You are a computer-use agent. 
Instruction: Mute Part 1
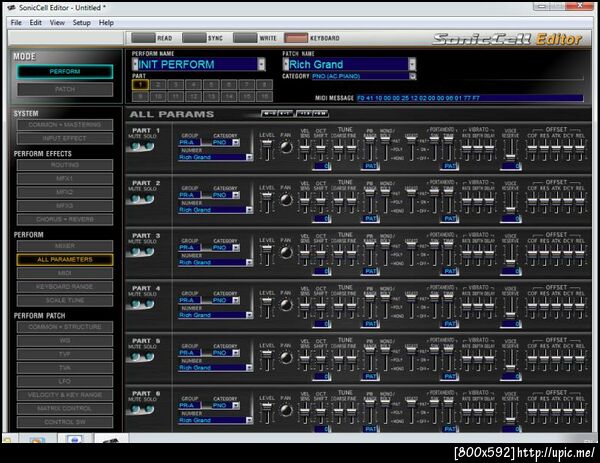135,146
